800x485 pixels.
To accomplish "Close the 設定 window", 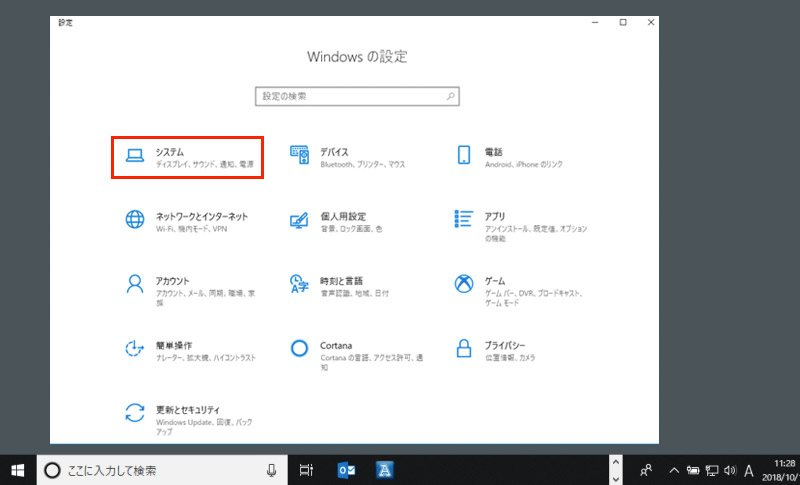I will tap(651, 22).
